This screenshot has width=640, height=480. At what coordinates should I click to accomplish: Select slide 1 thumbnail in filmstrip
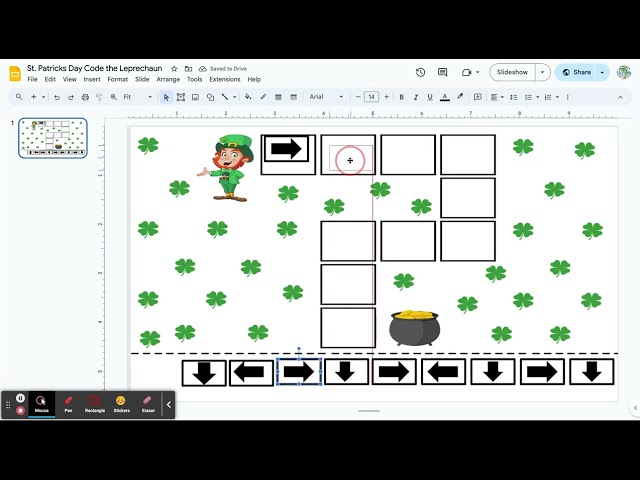click(53, 138)
